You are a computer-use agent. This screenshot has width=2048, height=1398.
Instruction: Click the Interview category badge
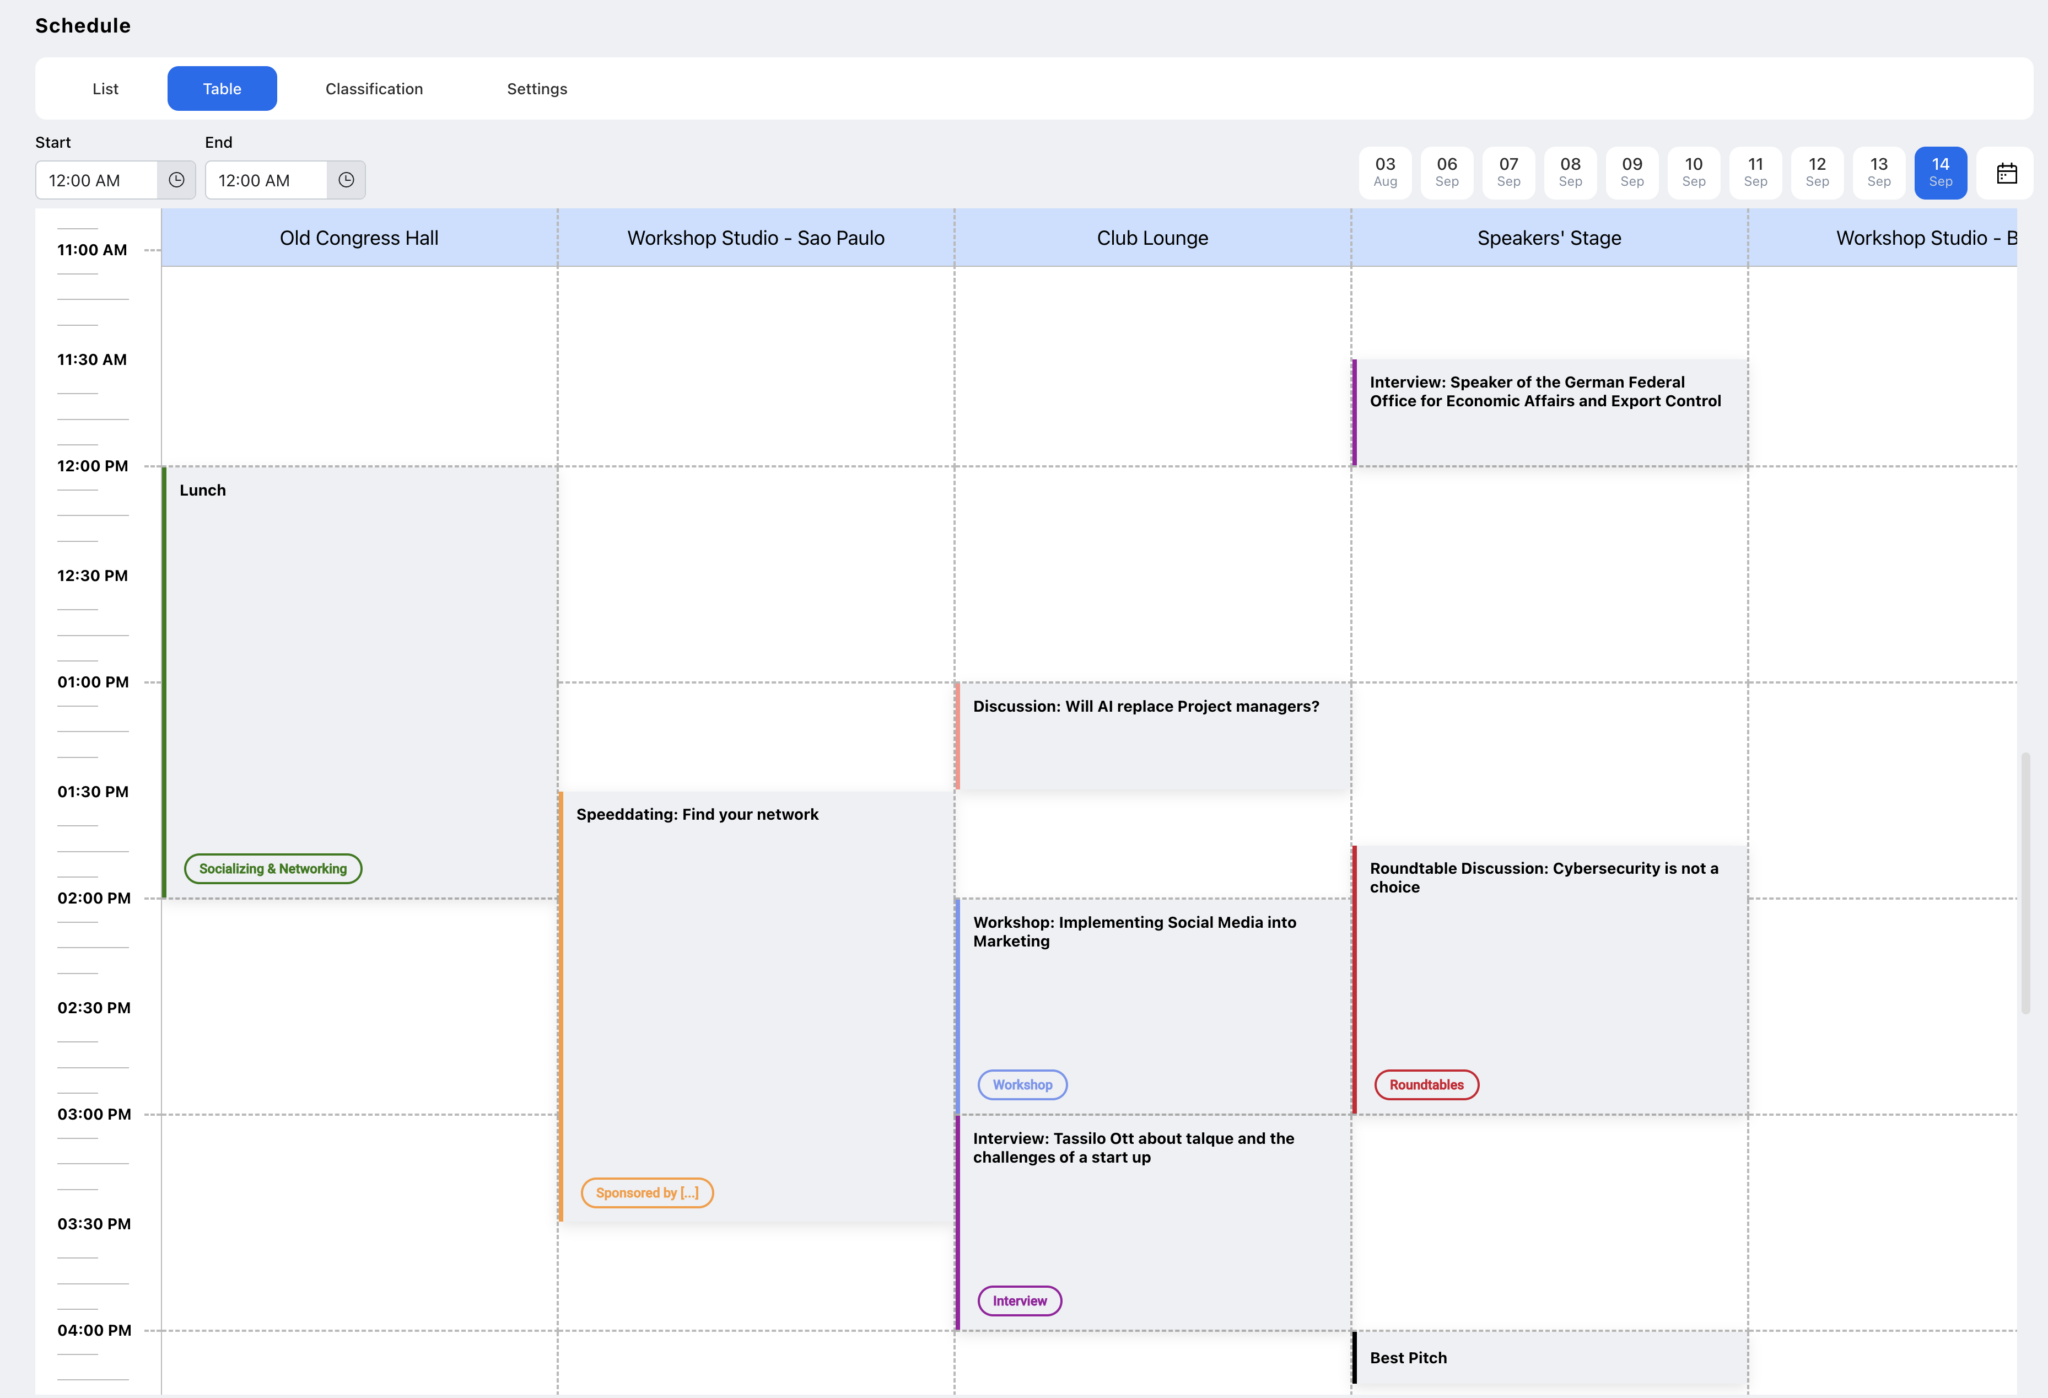(1018, 1300)
